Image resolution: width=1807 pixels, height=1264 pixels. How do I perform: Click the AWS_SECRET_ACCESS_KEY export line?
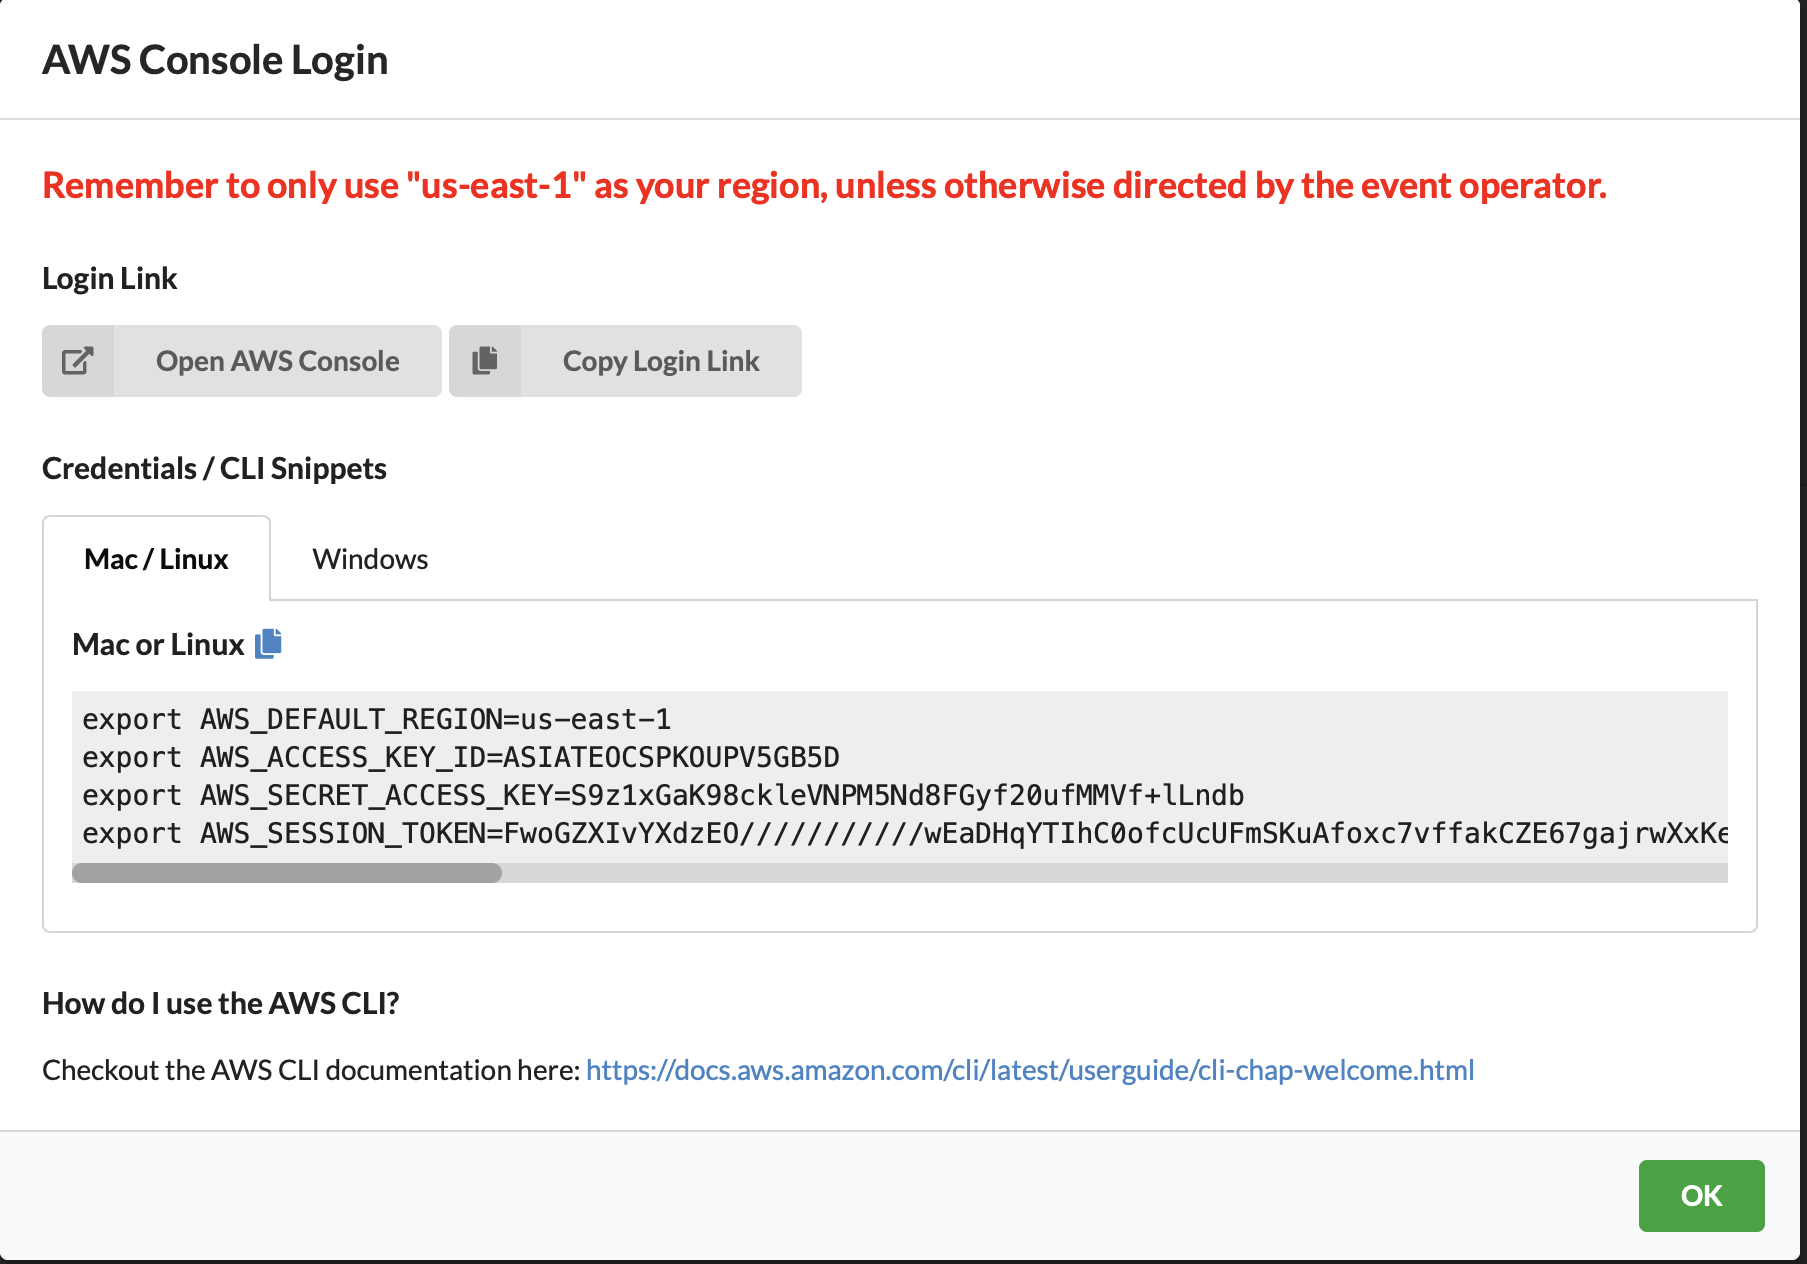click(x=663, y=795)
